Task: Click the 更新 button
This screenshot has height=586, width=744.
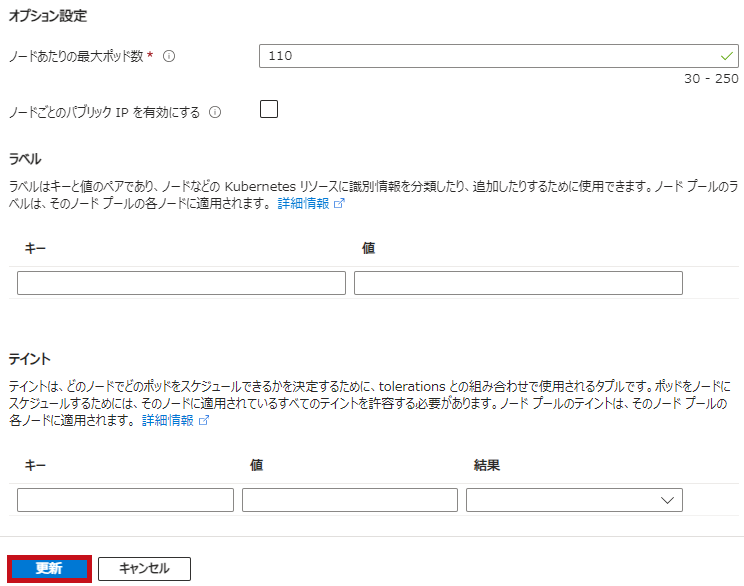Action: [x=49, y=568]
